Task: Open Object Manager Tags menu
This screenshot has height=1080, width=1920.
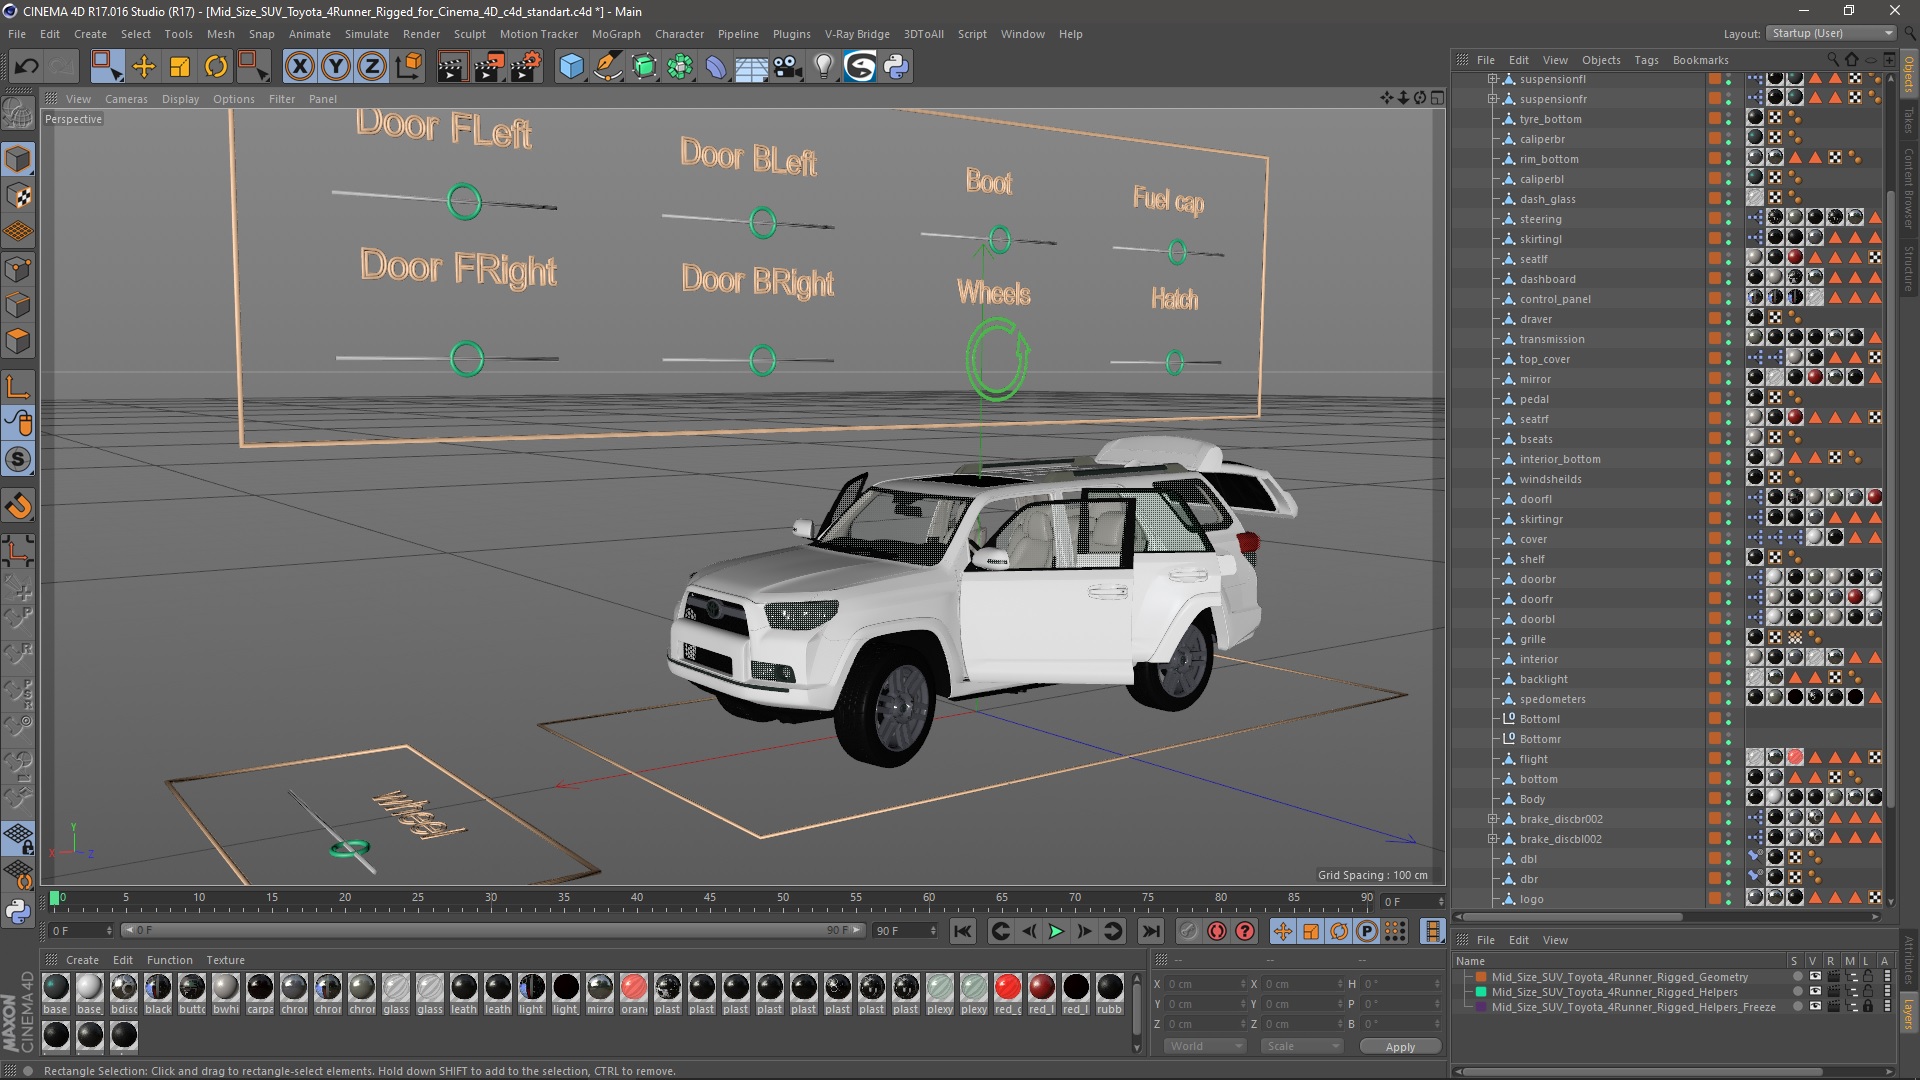Action: pyautogui.click(x=1646, y=60)
